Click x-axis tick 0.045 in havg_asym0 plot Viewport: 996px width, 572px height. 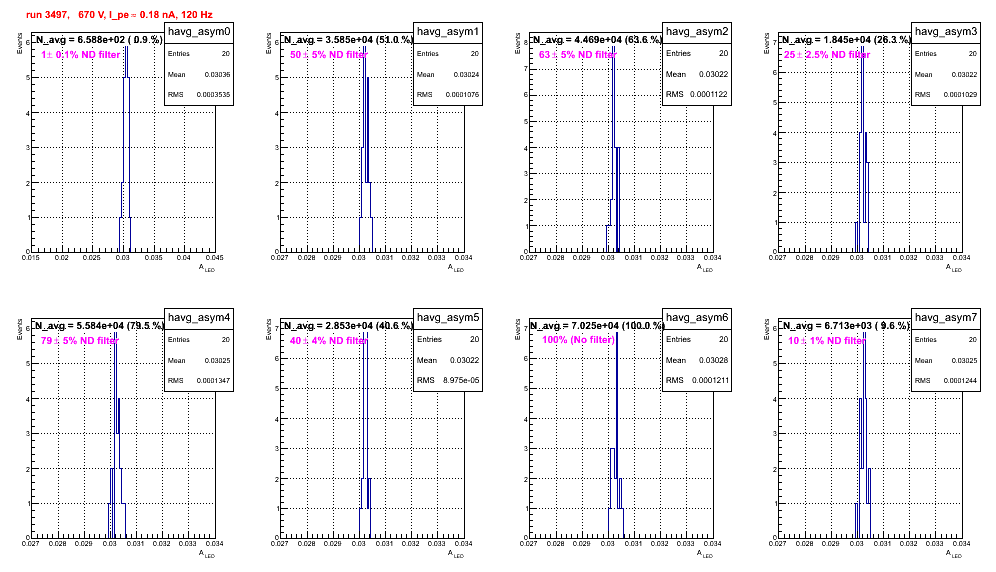tap(214, 258)
